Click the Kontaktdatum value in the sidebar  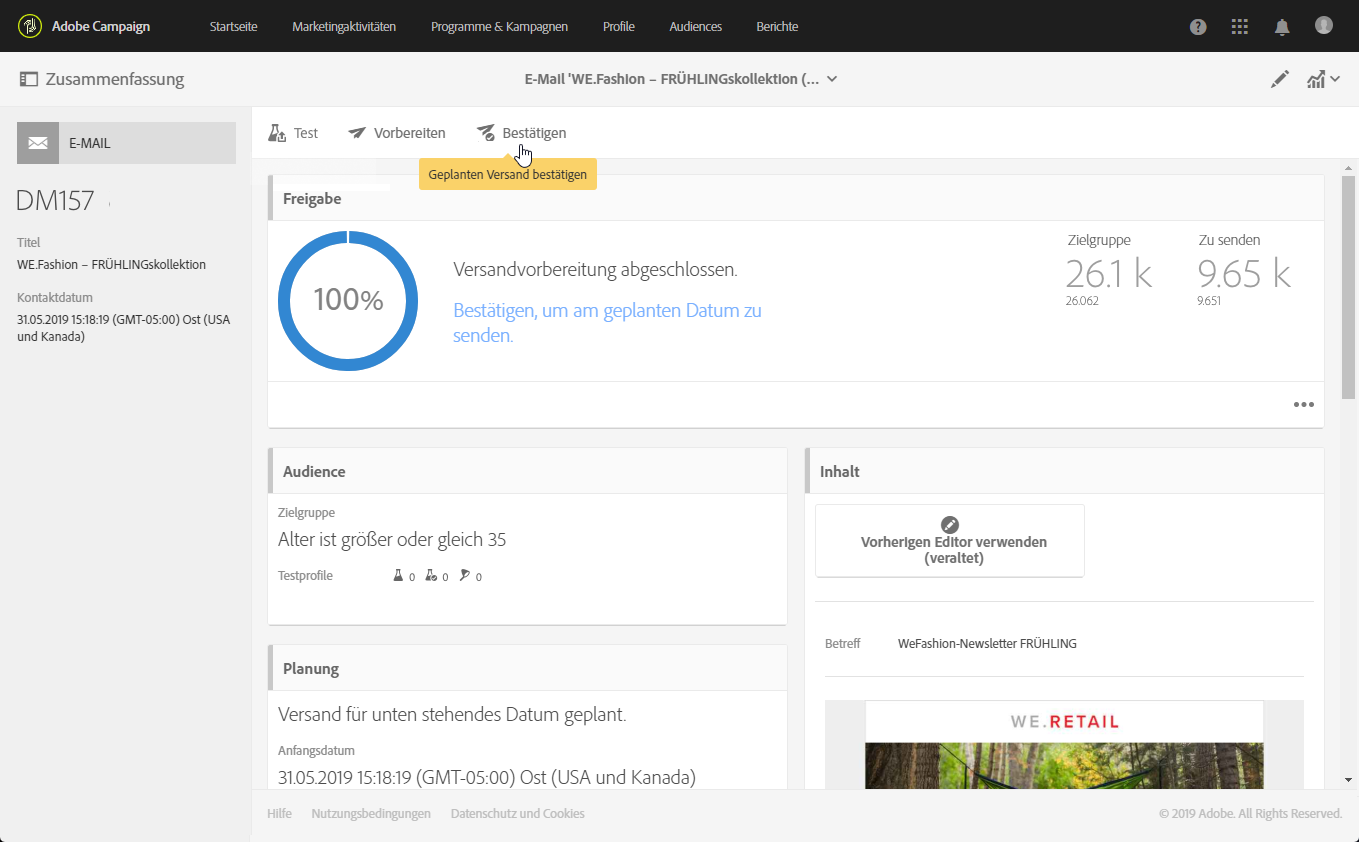pos(124,328)
